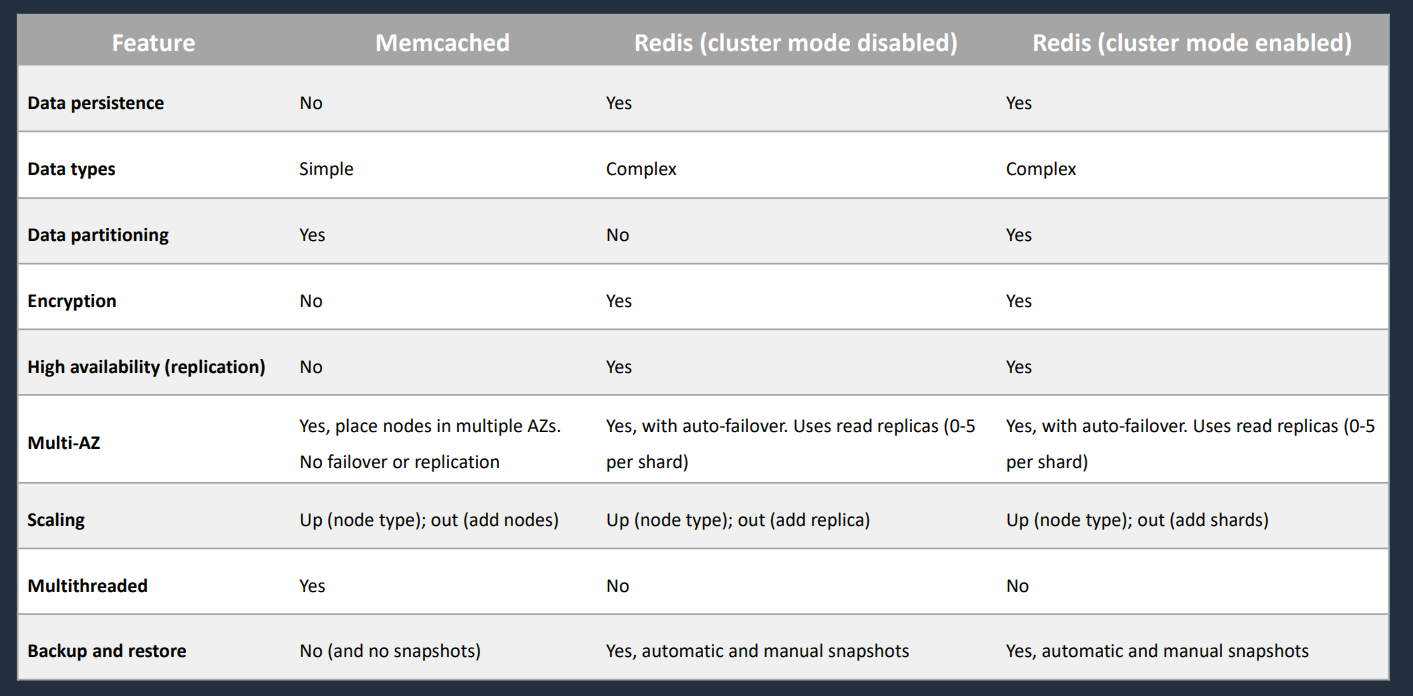Click 'Up (node type); out (add replica)' cell
This screenshot has height=696, width=1413.
point(738,520)
